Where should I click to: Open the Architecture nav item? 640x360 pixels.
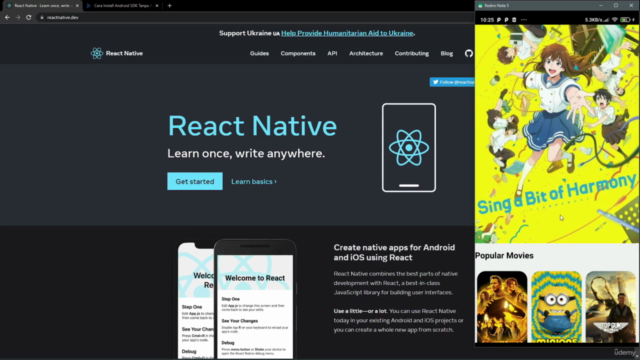point(366,53)
